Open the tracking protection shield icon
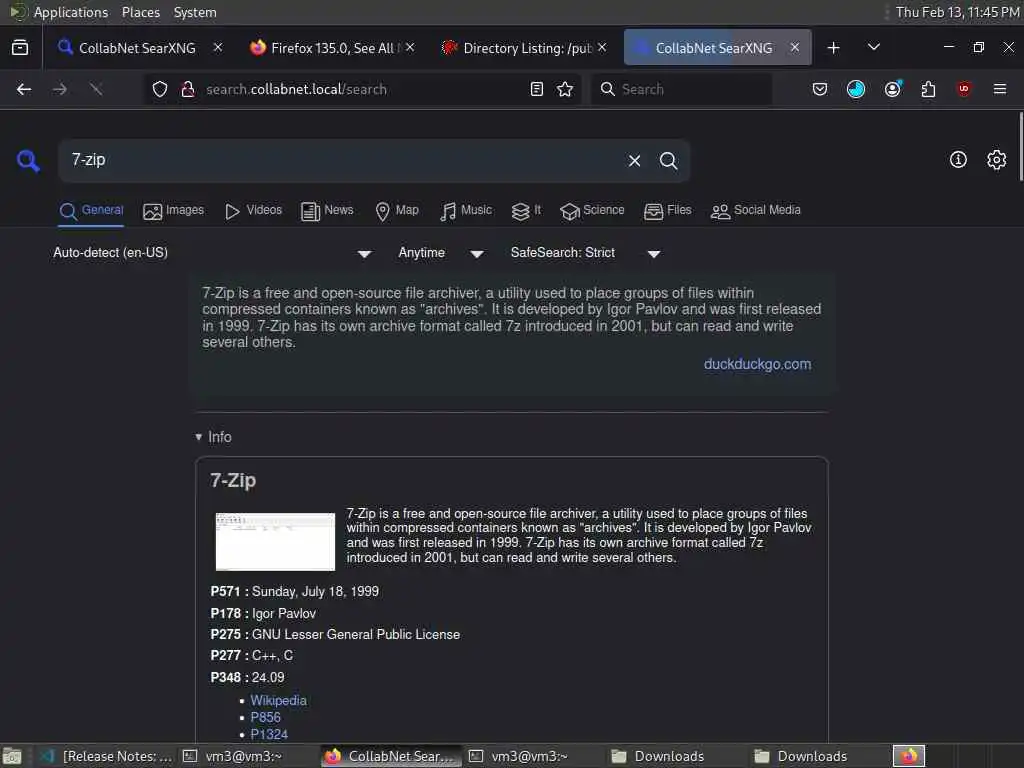 [x=160, y=89]
